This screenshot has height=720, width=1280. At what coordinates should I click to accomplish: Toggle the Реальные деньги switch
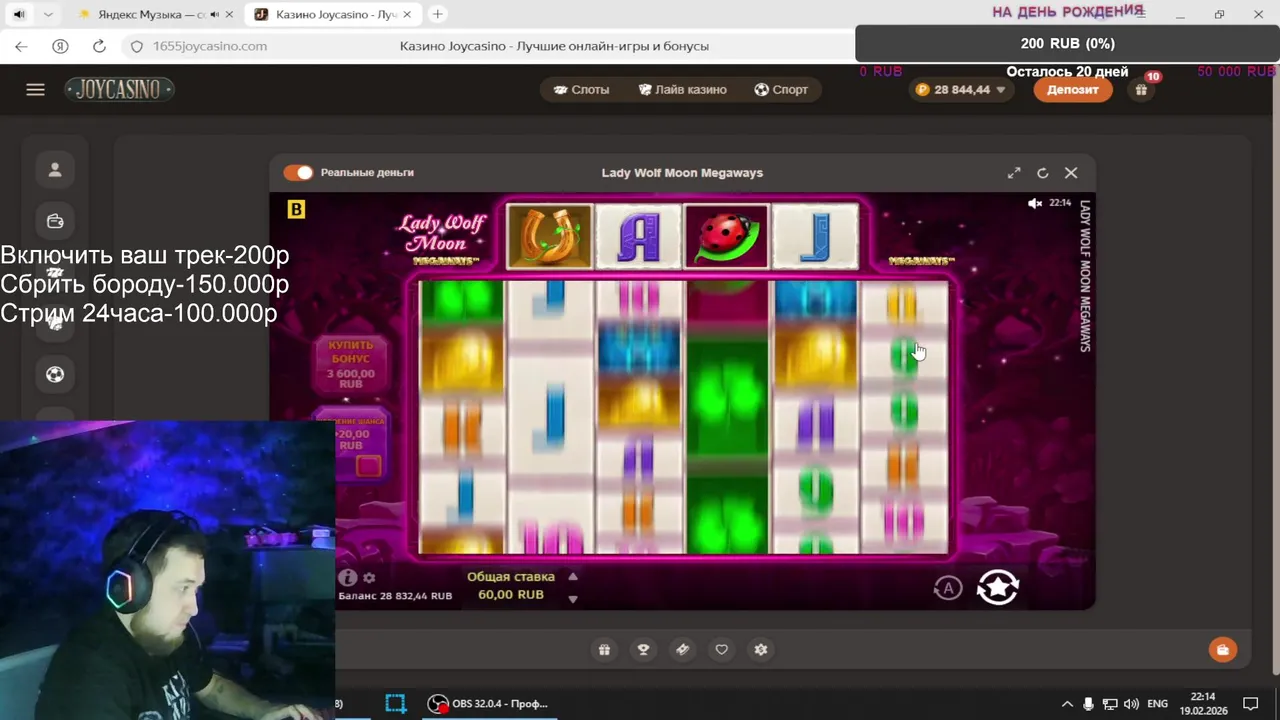(298, 173)
